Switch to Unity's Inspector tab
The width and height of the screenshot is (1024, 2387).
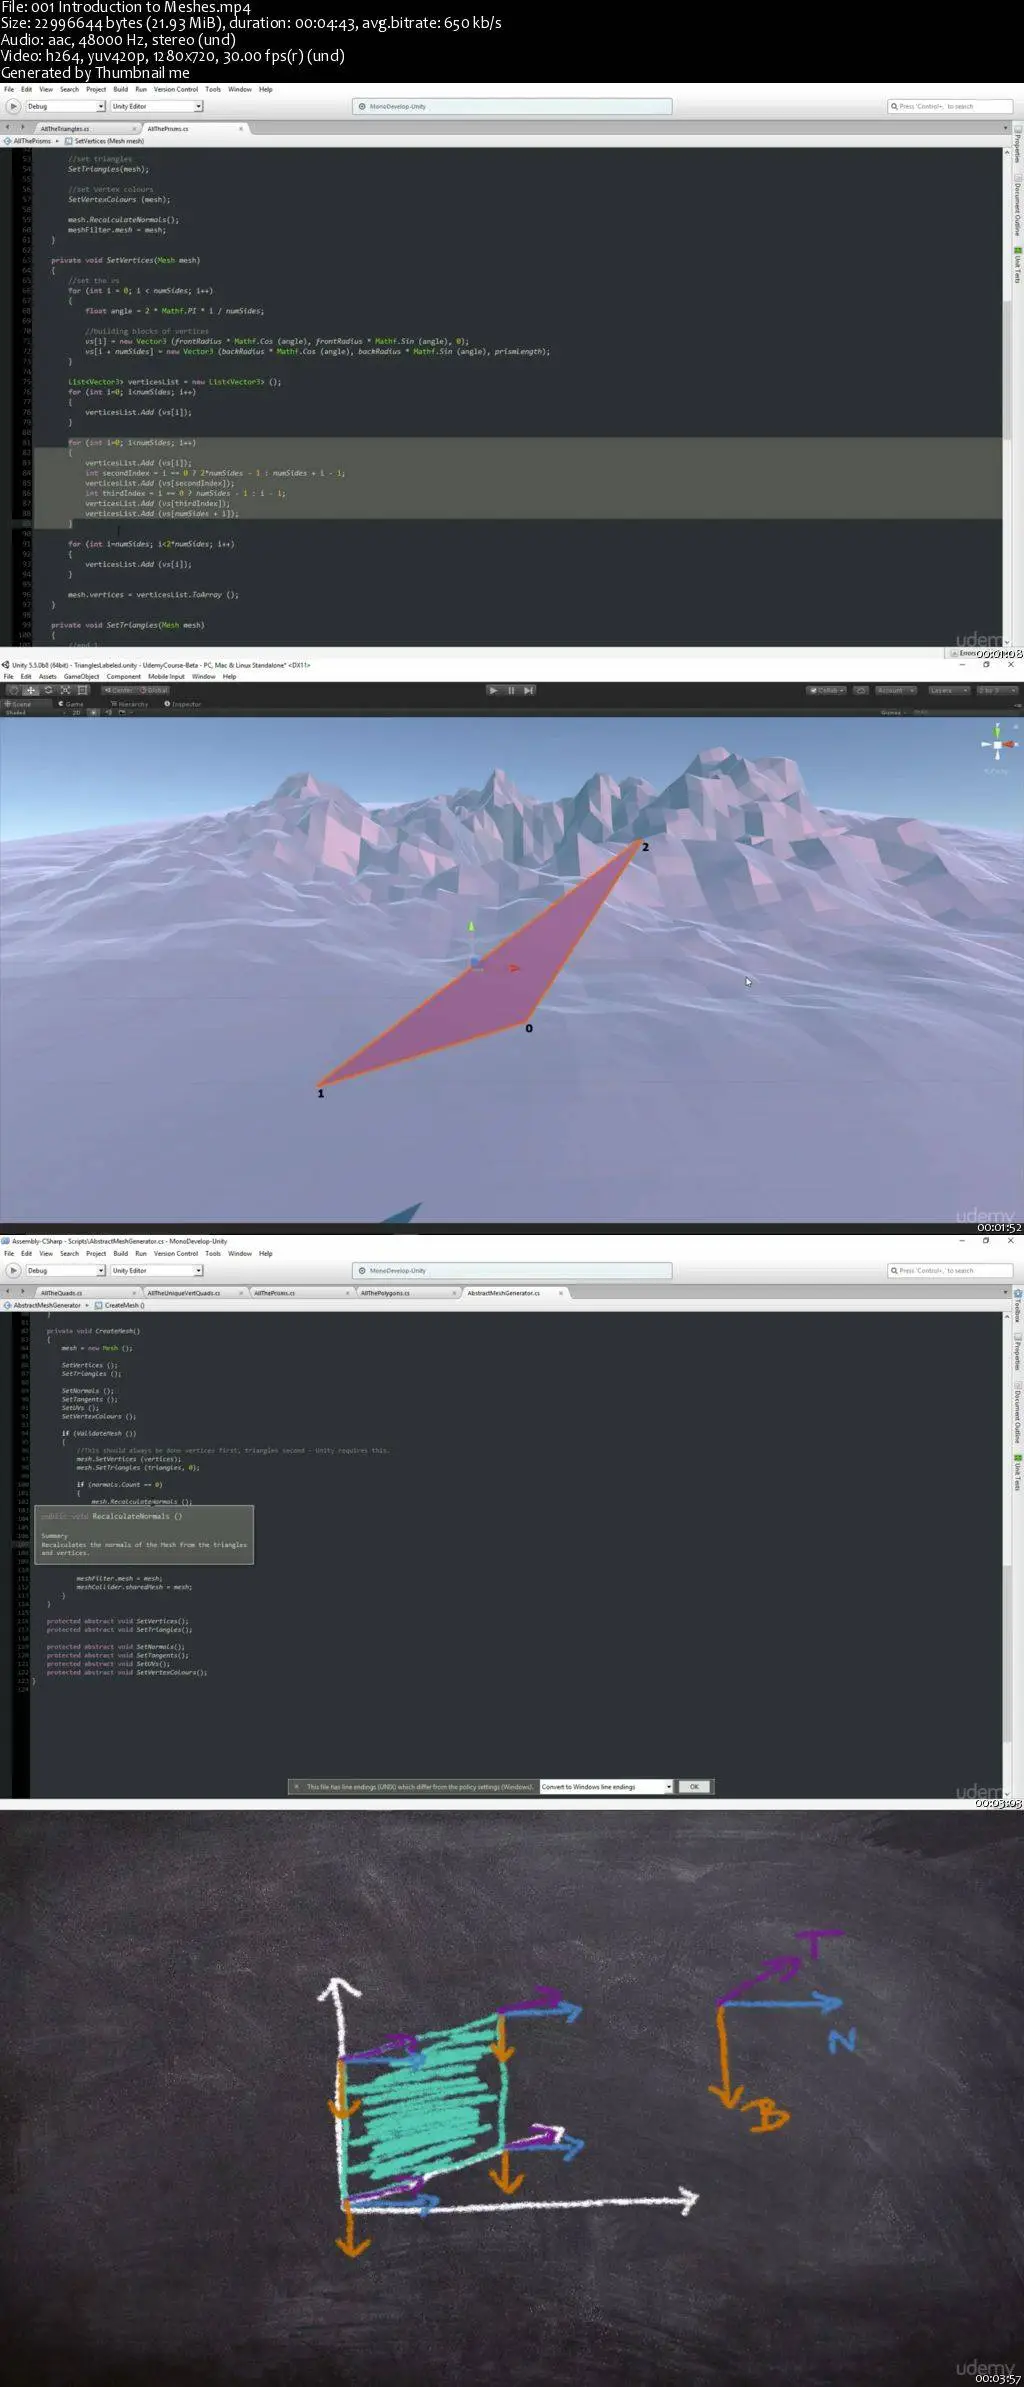pyautogui.click(x=183, y=704)
